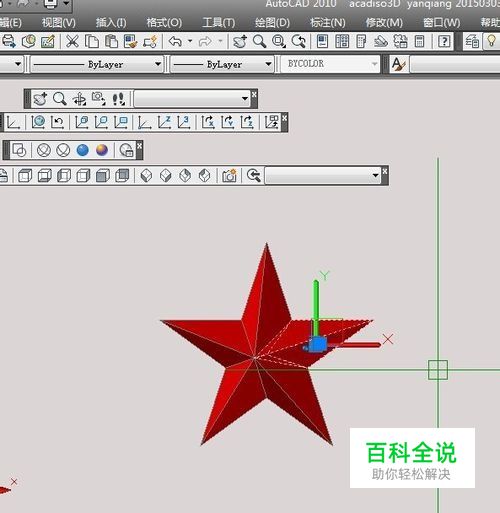This screenshot has width=500, height=513.
Task: Click the Create Camera icon
Action: click(229, 175)
